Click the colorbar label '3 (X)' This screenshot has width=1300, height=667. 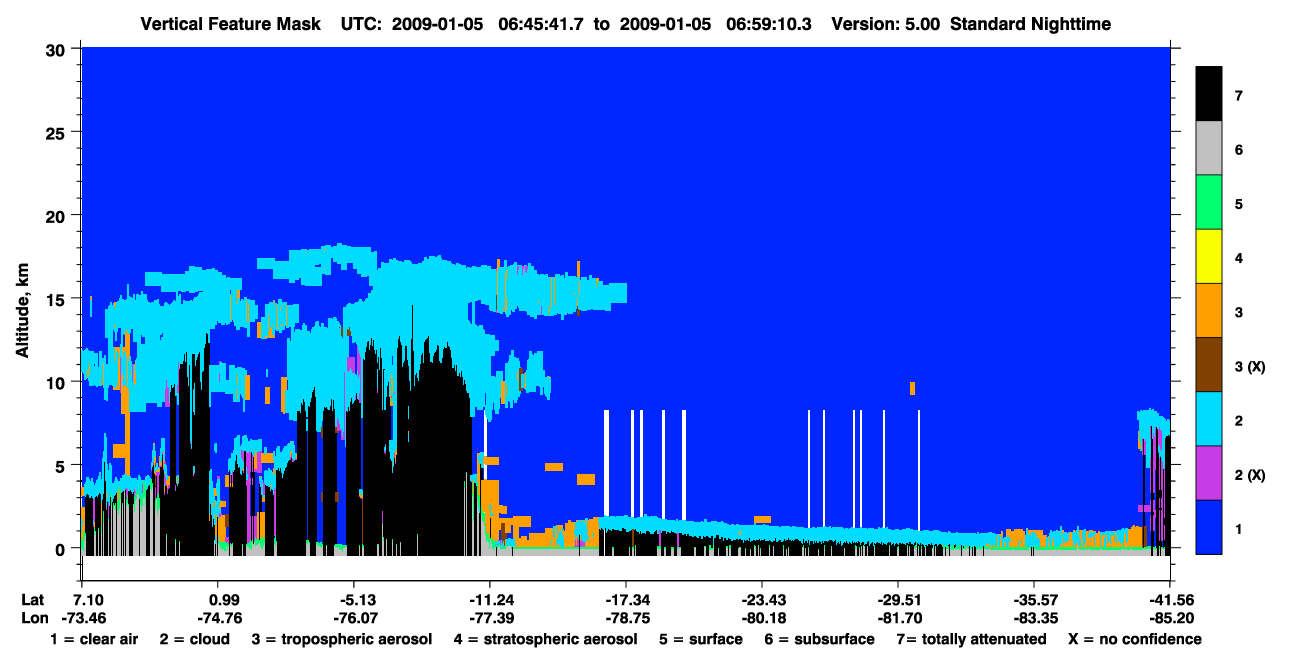pos(1249,367)
